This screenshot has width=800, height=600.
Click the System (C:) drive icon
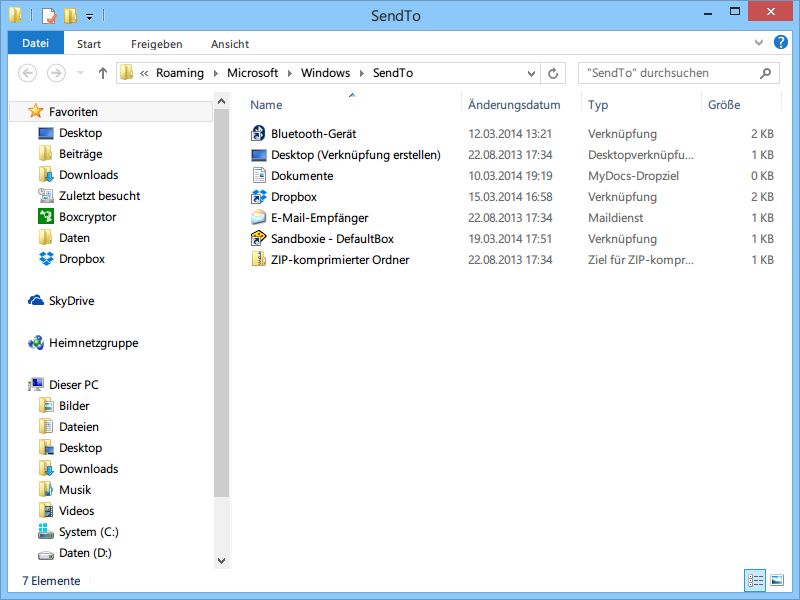pyautogui.click(x=45, y=531)
